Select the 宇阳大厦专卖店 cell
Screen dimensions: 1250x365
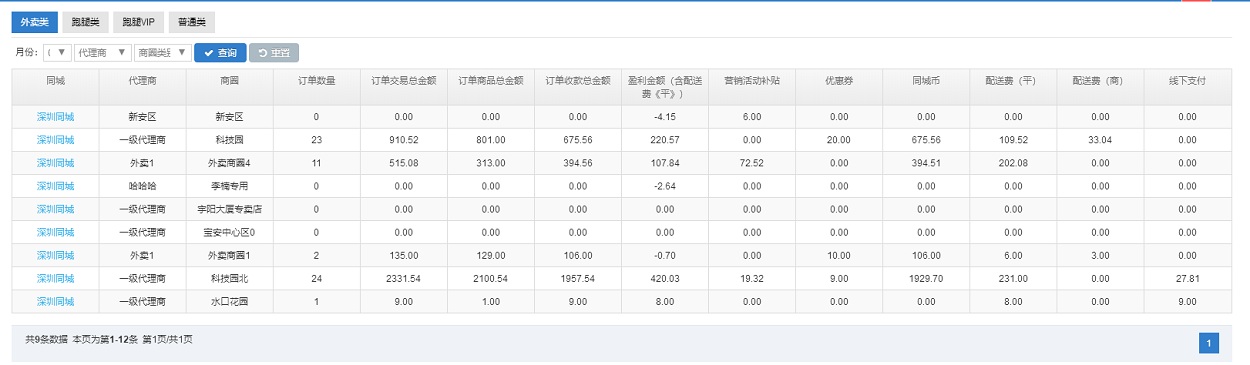click(x=229, y=209)
